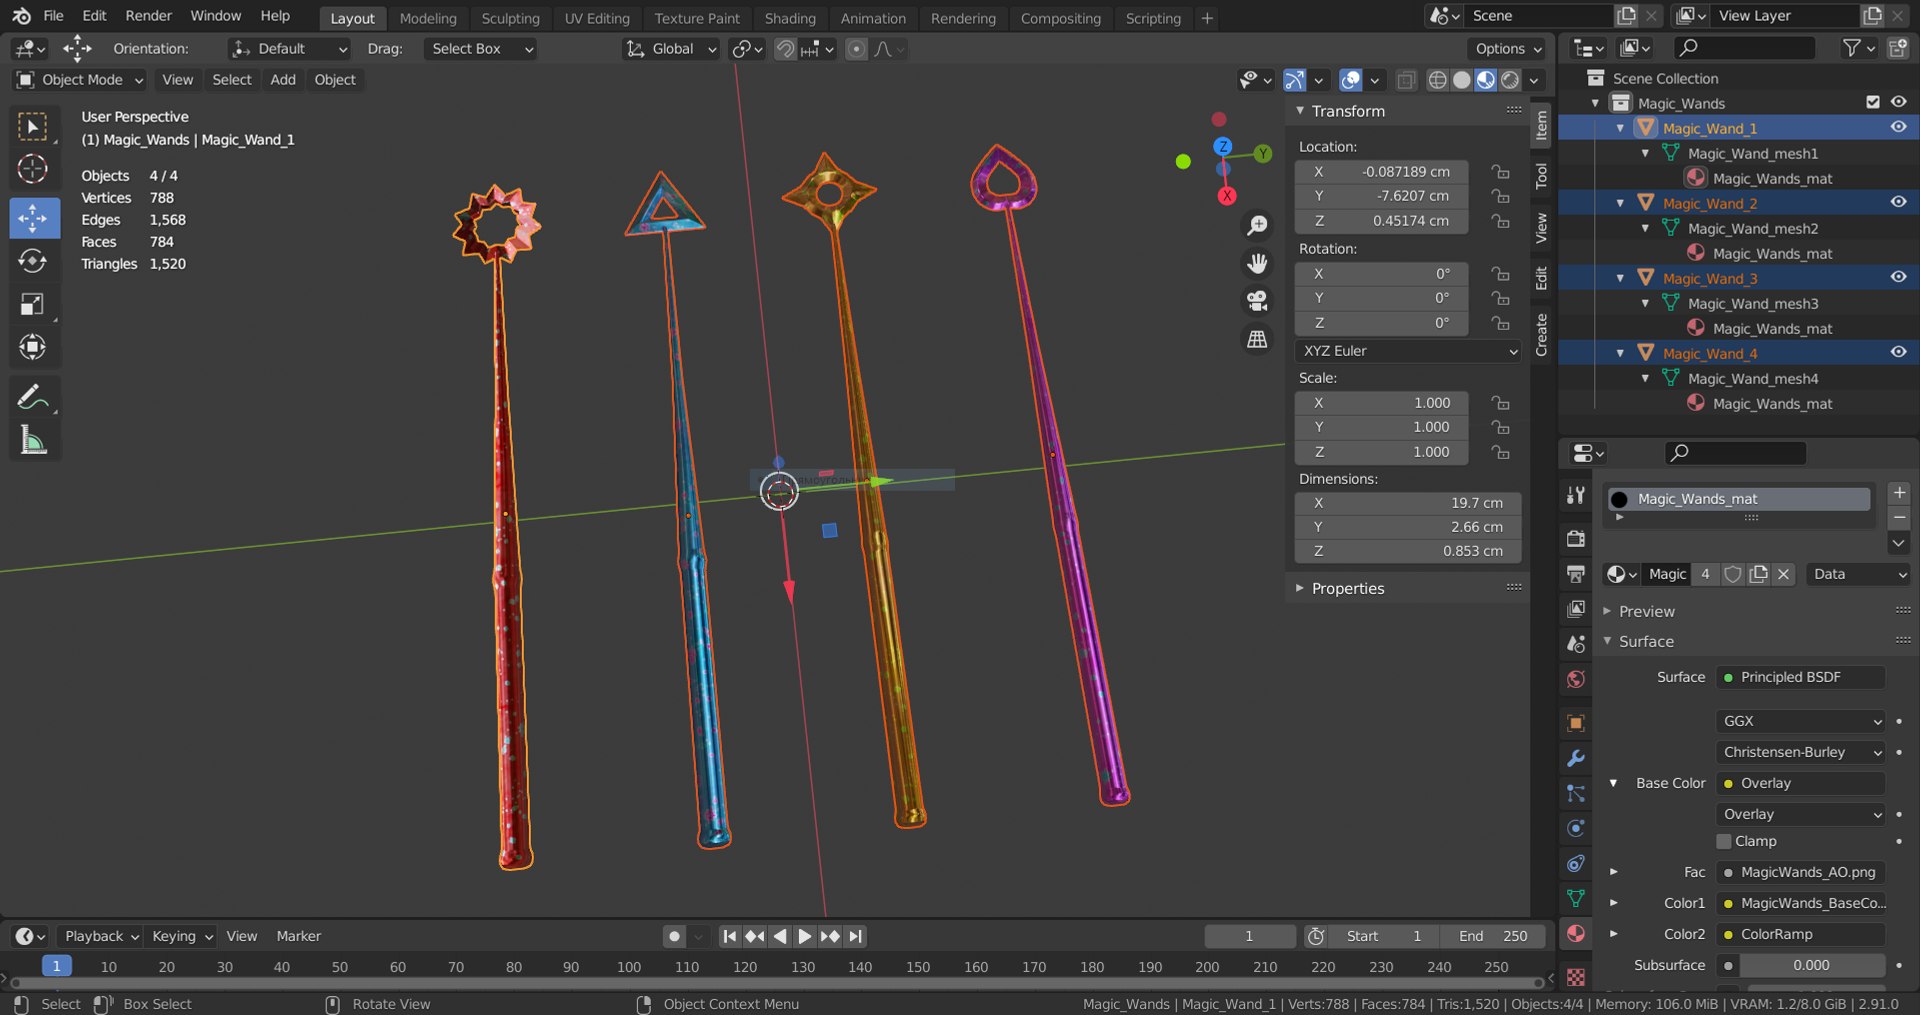Switch to the UV Editing workspace tab

coord(597,18)
